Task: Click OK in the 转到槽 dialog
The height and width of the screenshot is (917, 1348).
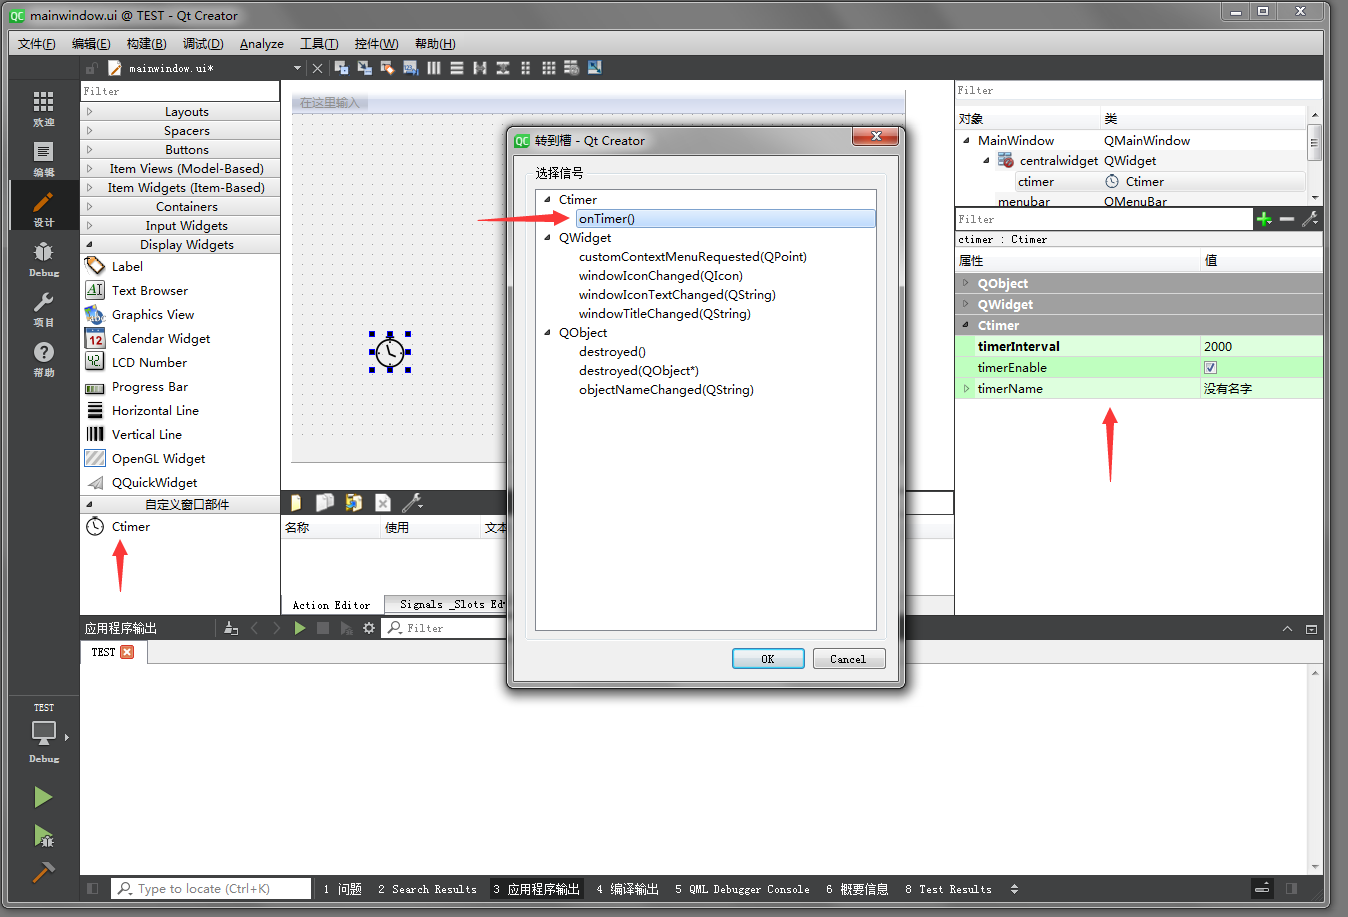Action: pyautogui.click(x=768, y=659)
